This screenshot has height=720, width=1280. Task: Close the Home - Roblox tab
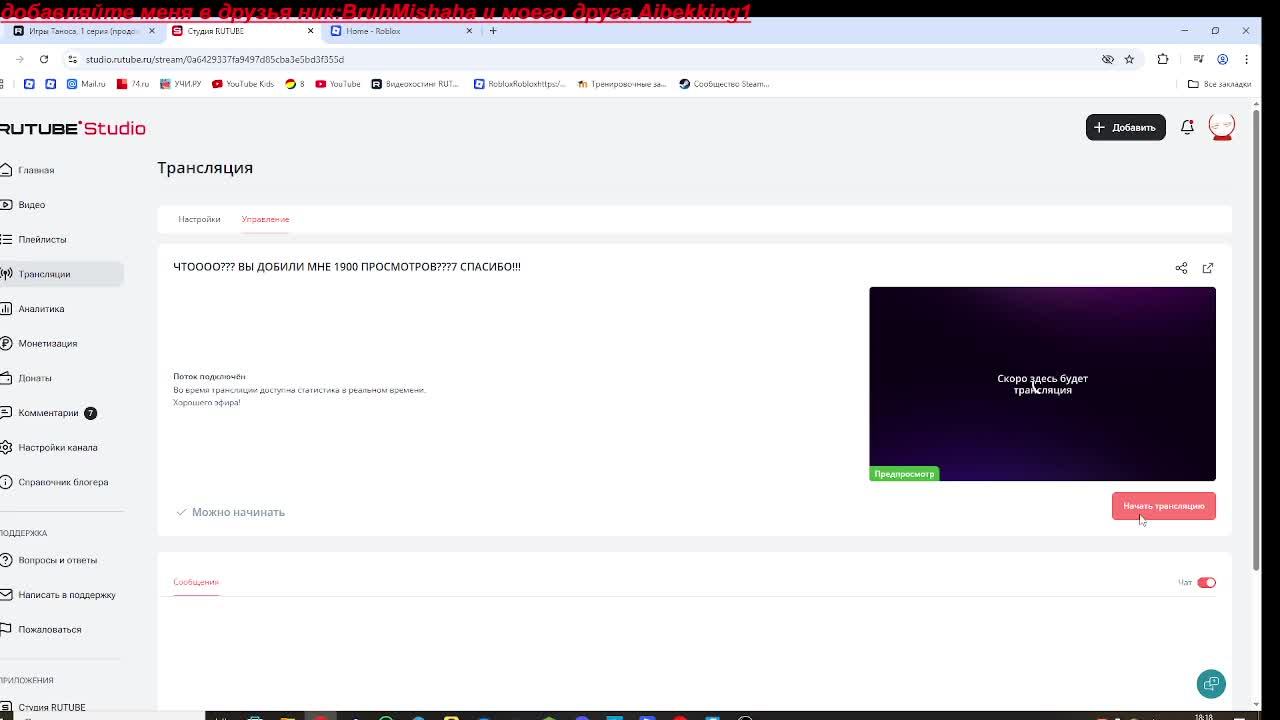469,31
